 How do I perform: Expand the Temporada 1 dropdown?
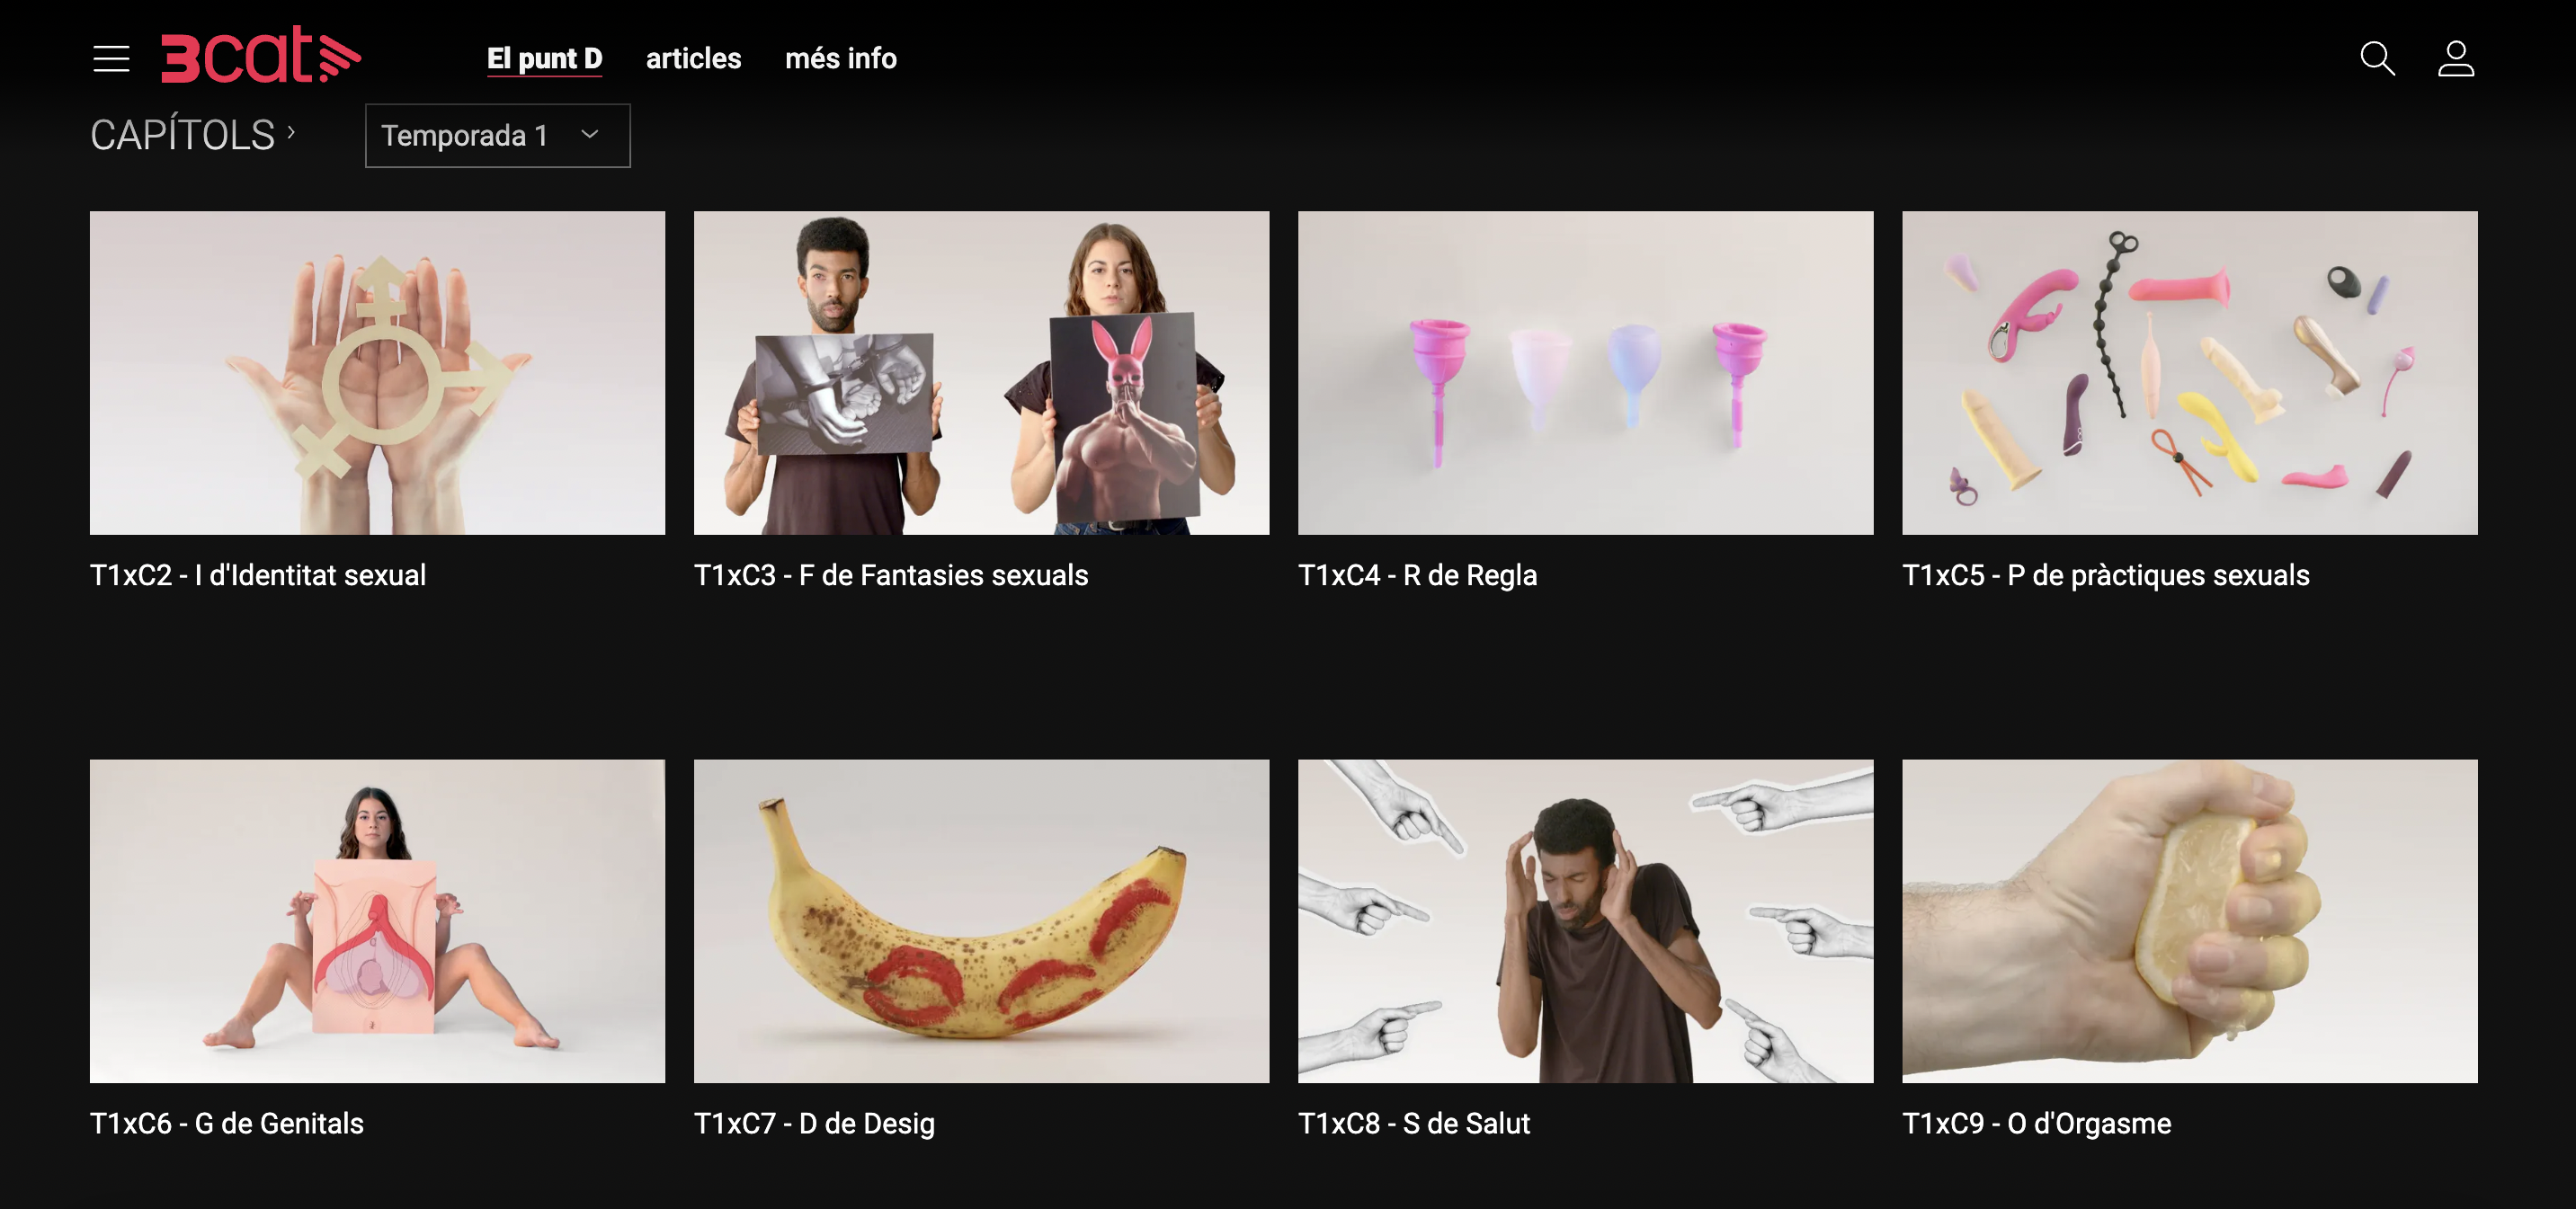pyautogui.click(x=497, y=136)
